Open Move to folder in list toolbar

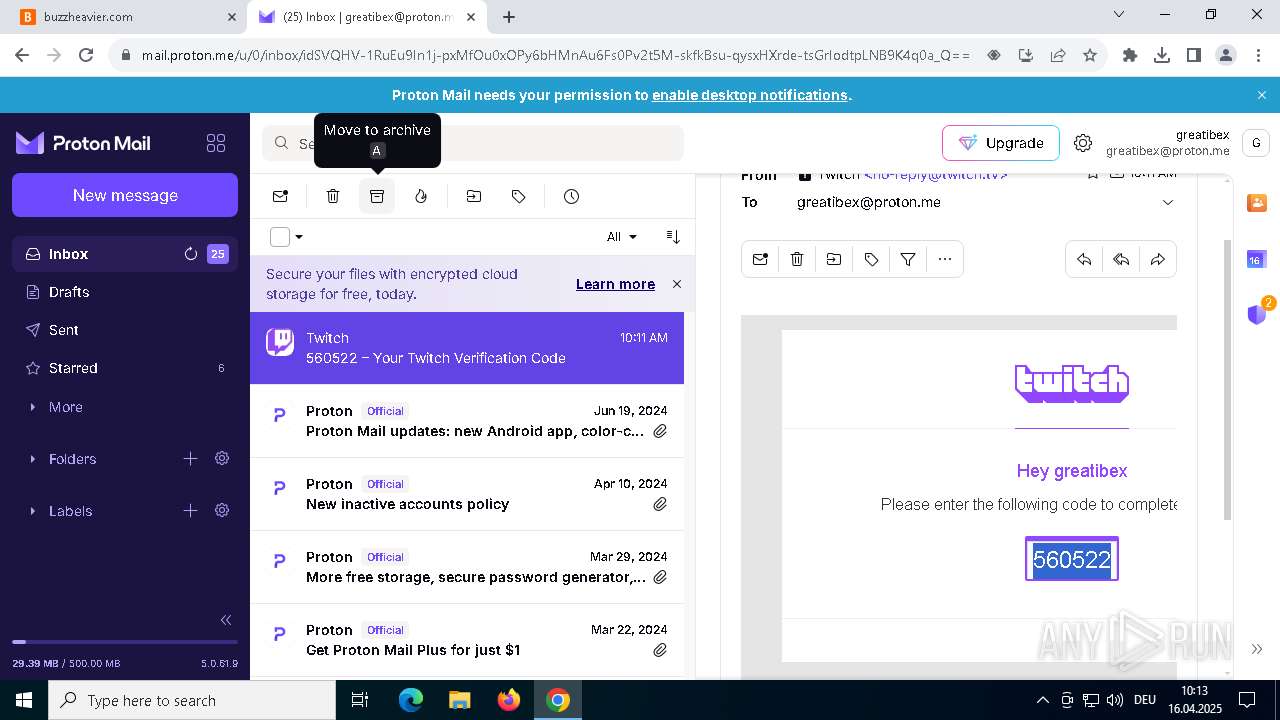(x=474, y=196)
